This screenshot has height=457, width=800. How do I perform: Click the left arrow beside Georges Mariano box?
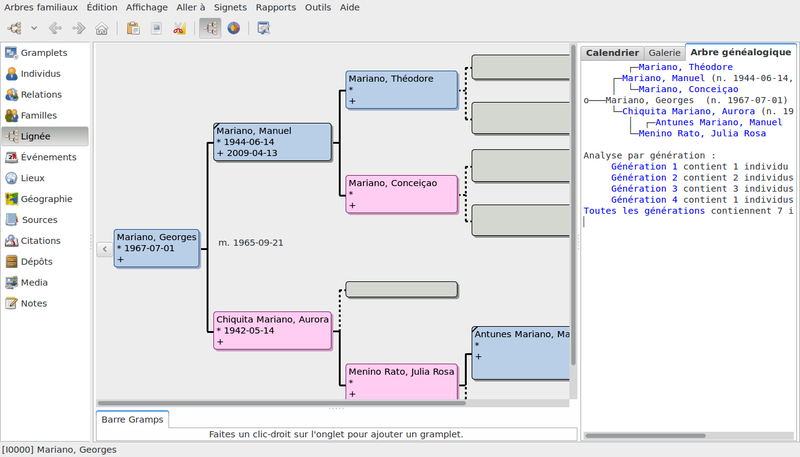[x=103, y=249]
